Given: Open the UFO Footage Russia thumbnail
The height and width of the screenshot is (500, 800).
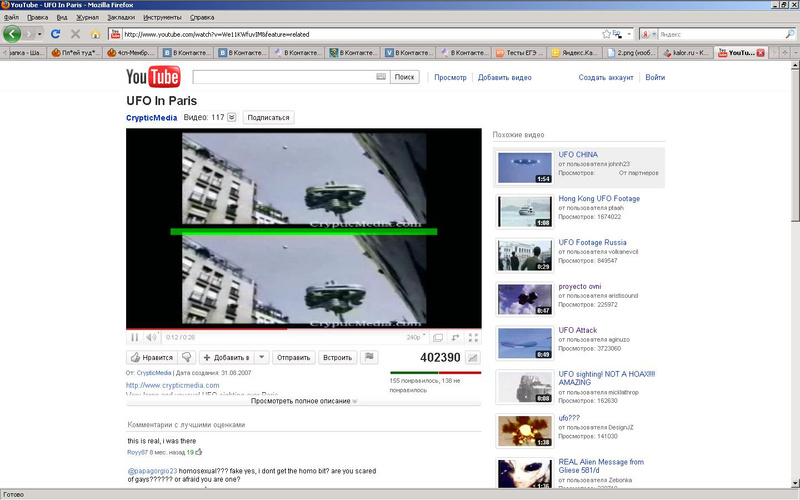Looking at the screenshot, I should point(524,256).
